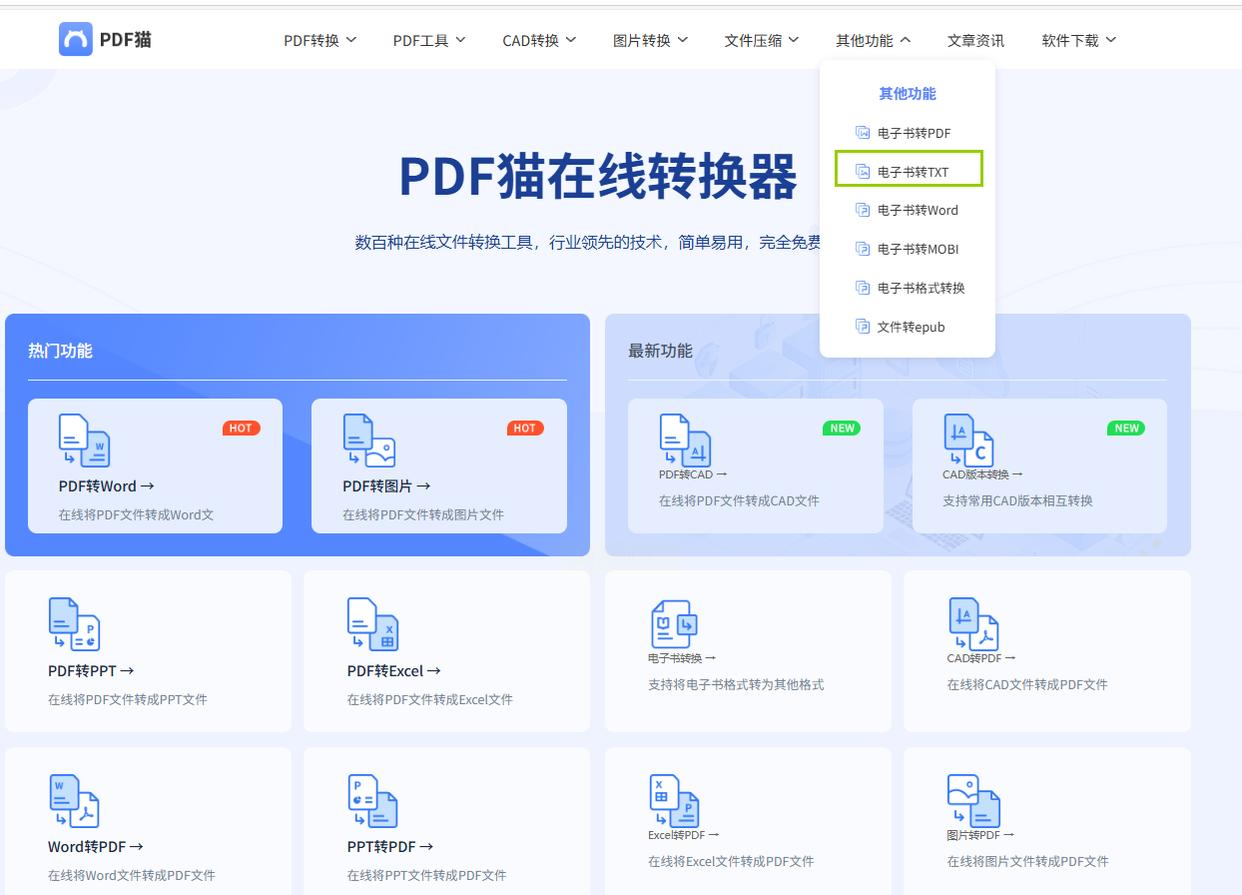The image size is (1242, 895).
Task: Open the PDF转PPT → link
Action: (90, 671)
